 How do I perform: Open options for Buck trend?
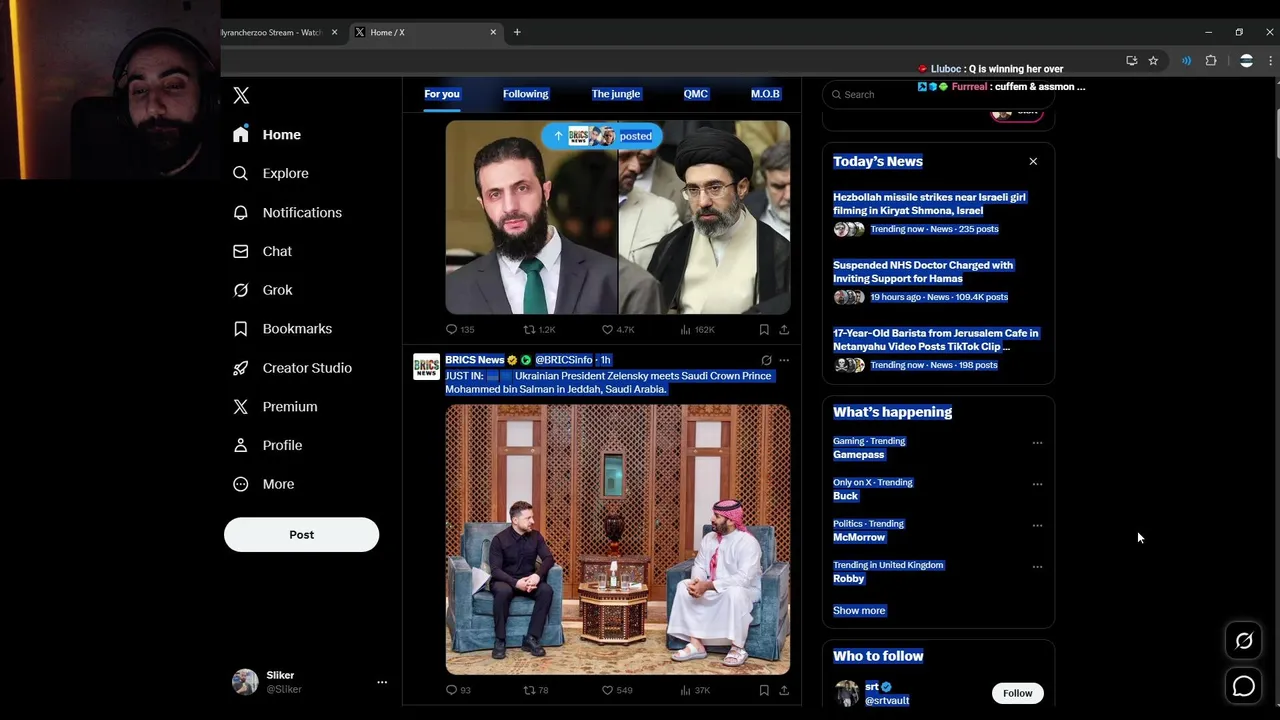pyautogui.click(x=1037, y=484)
